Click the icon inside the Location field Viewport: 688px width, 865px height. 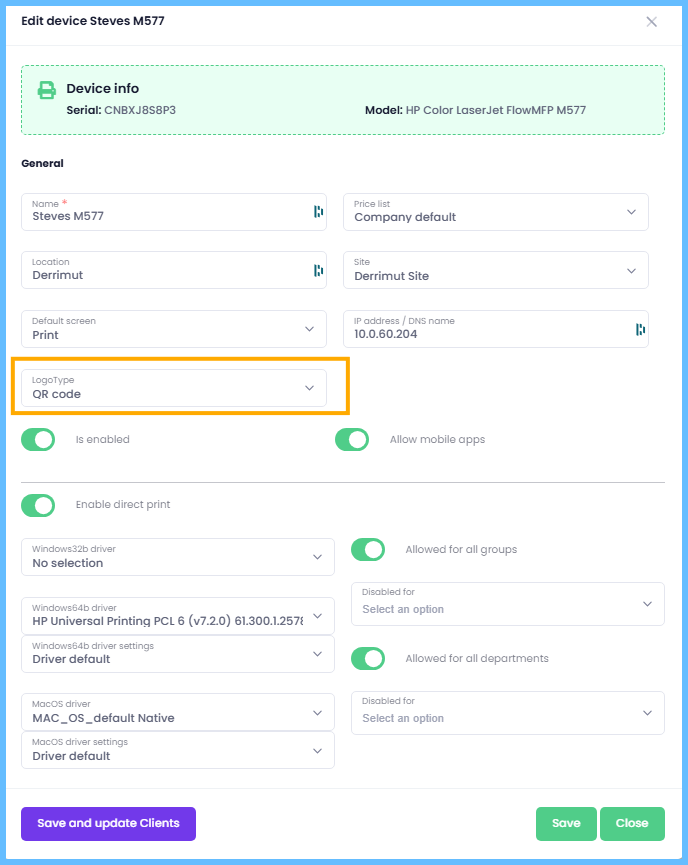click(318, 270)
